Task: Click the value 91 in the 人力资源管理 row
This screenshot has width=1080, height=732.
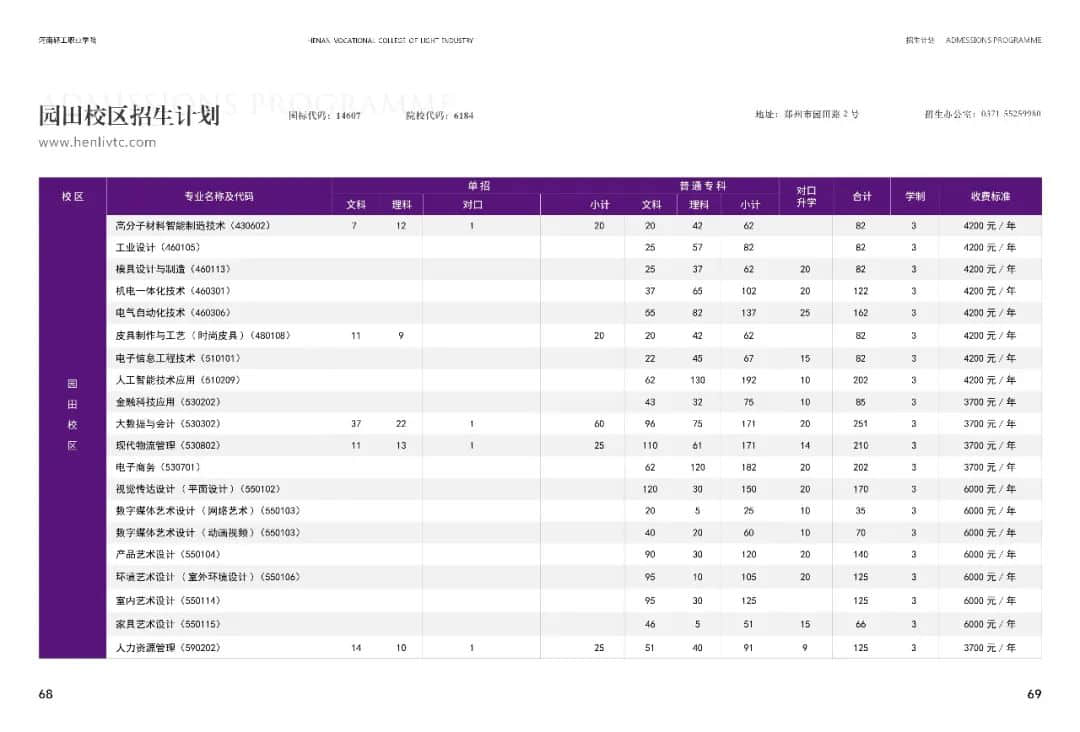Action: point(749,648)
